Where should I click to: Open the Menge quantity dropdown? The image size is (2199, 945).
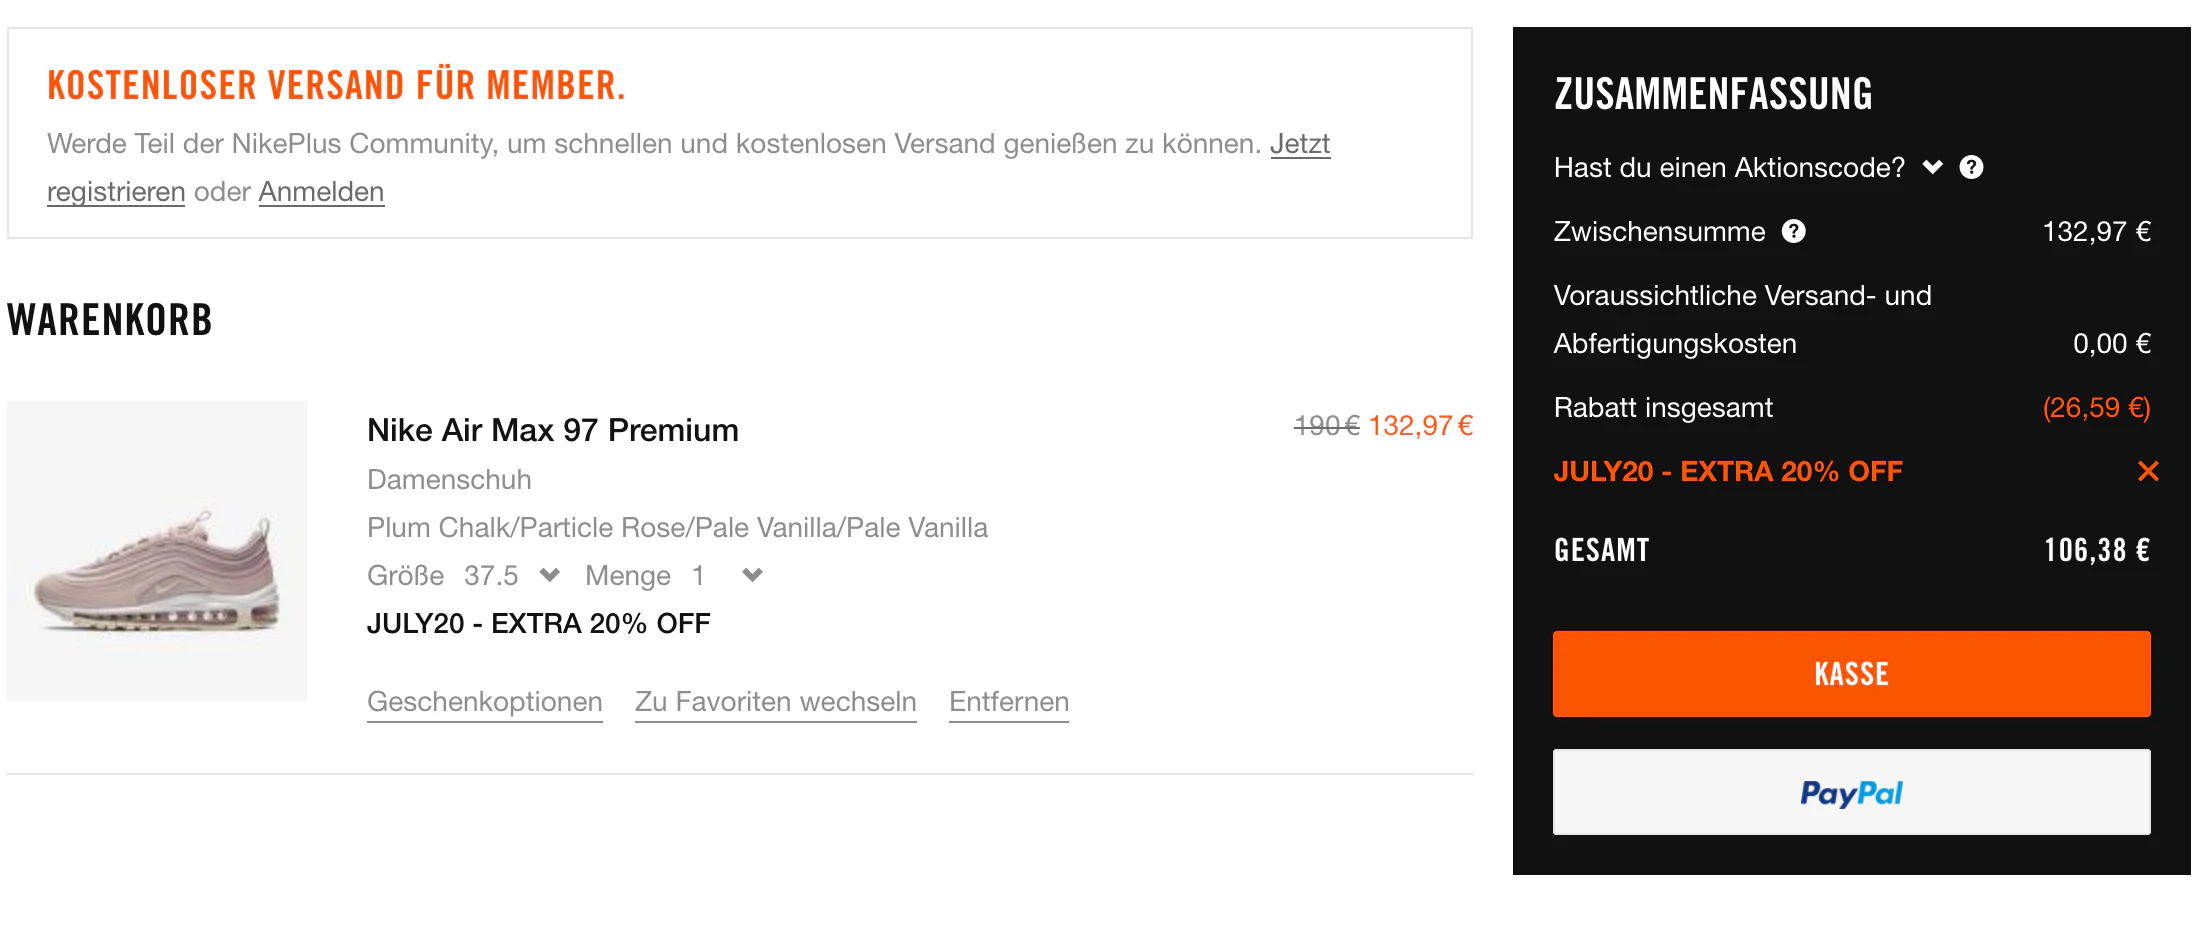tap(753, 575)
